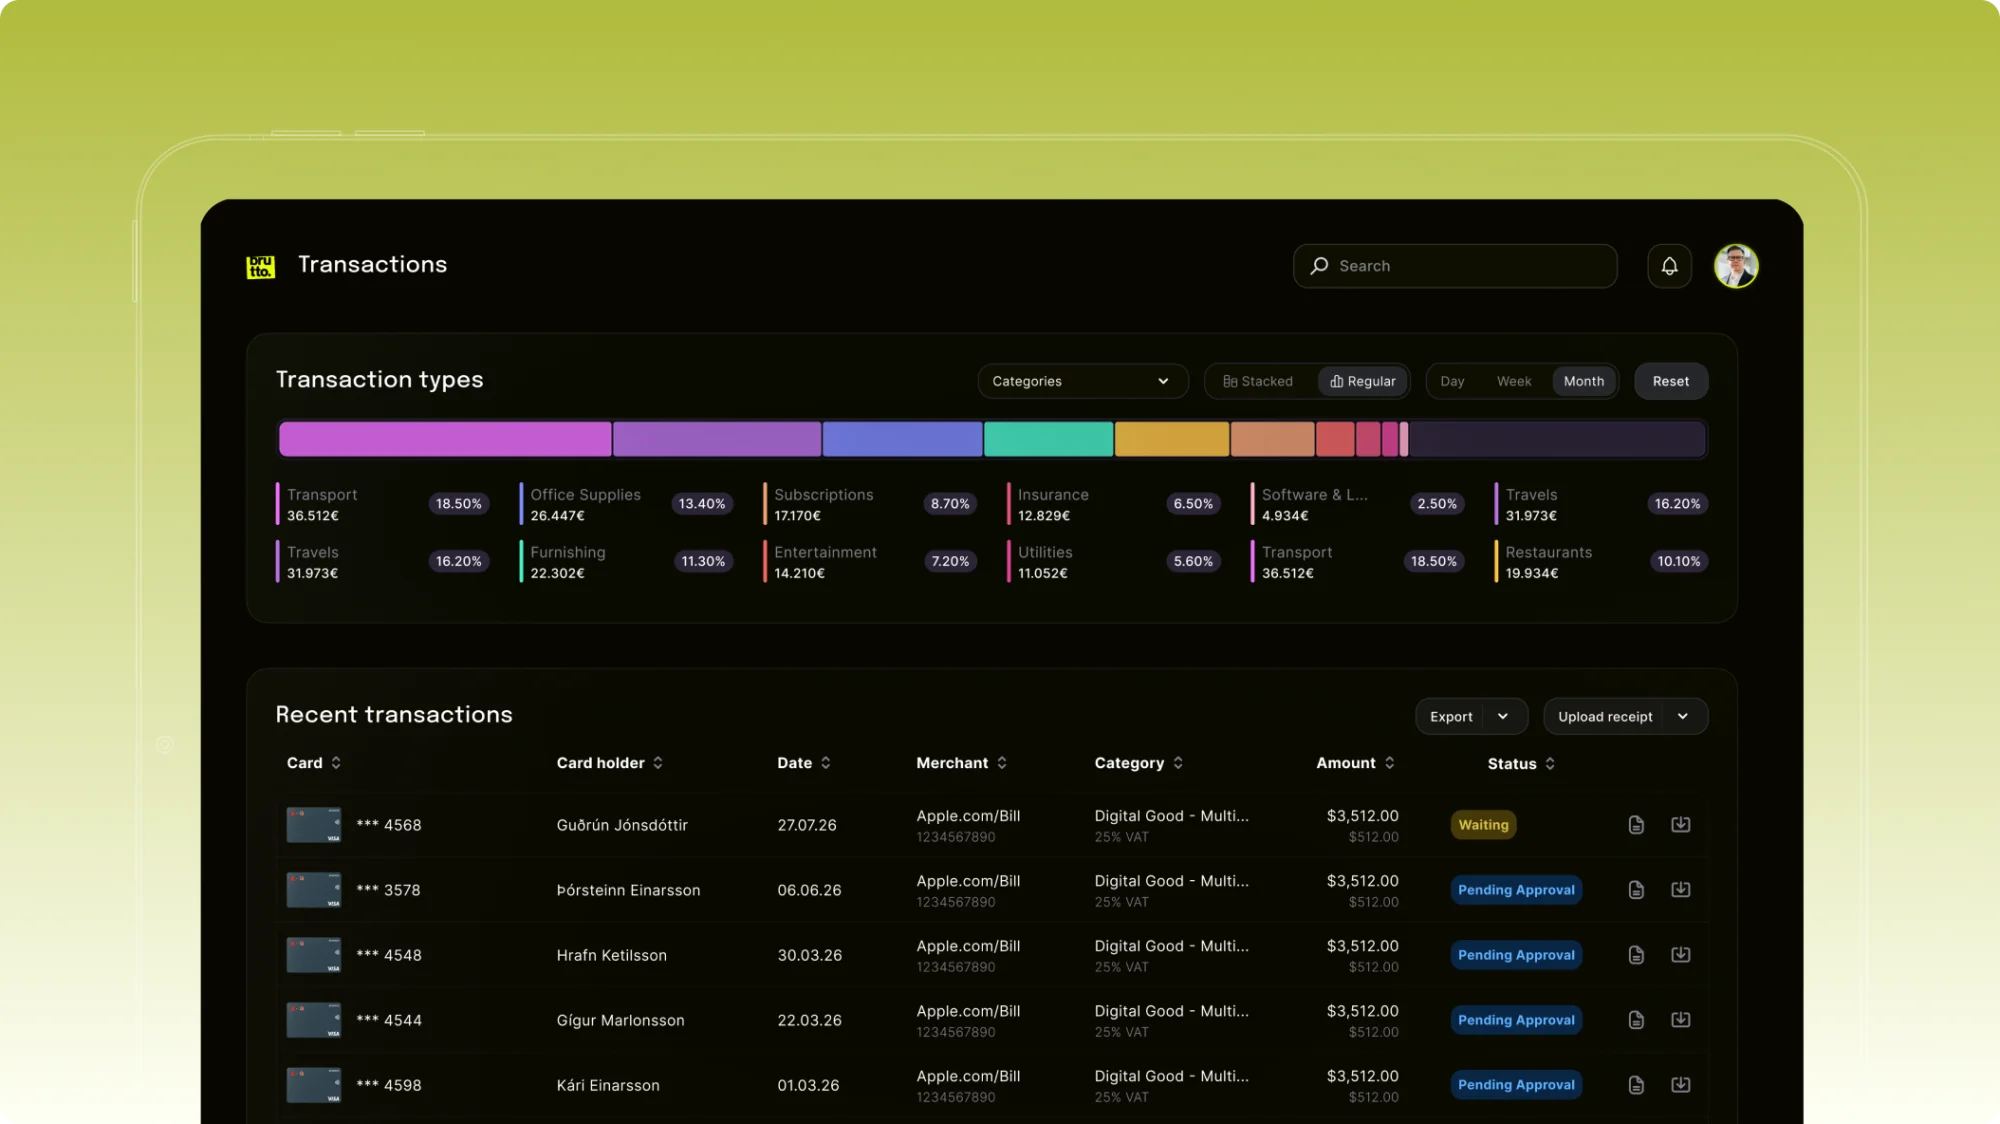Select Subscriptions 17.170€ legend item
The width and height of the screenshot is (2000, 1124).
[870, 504]
